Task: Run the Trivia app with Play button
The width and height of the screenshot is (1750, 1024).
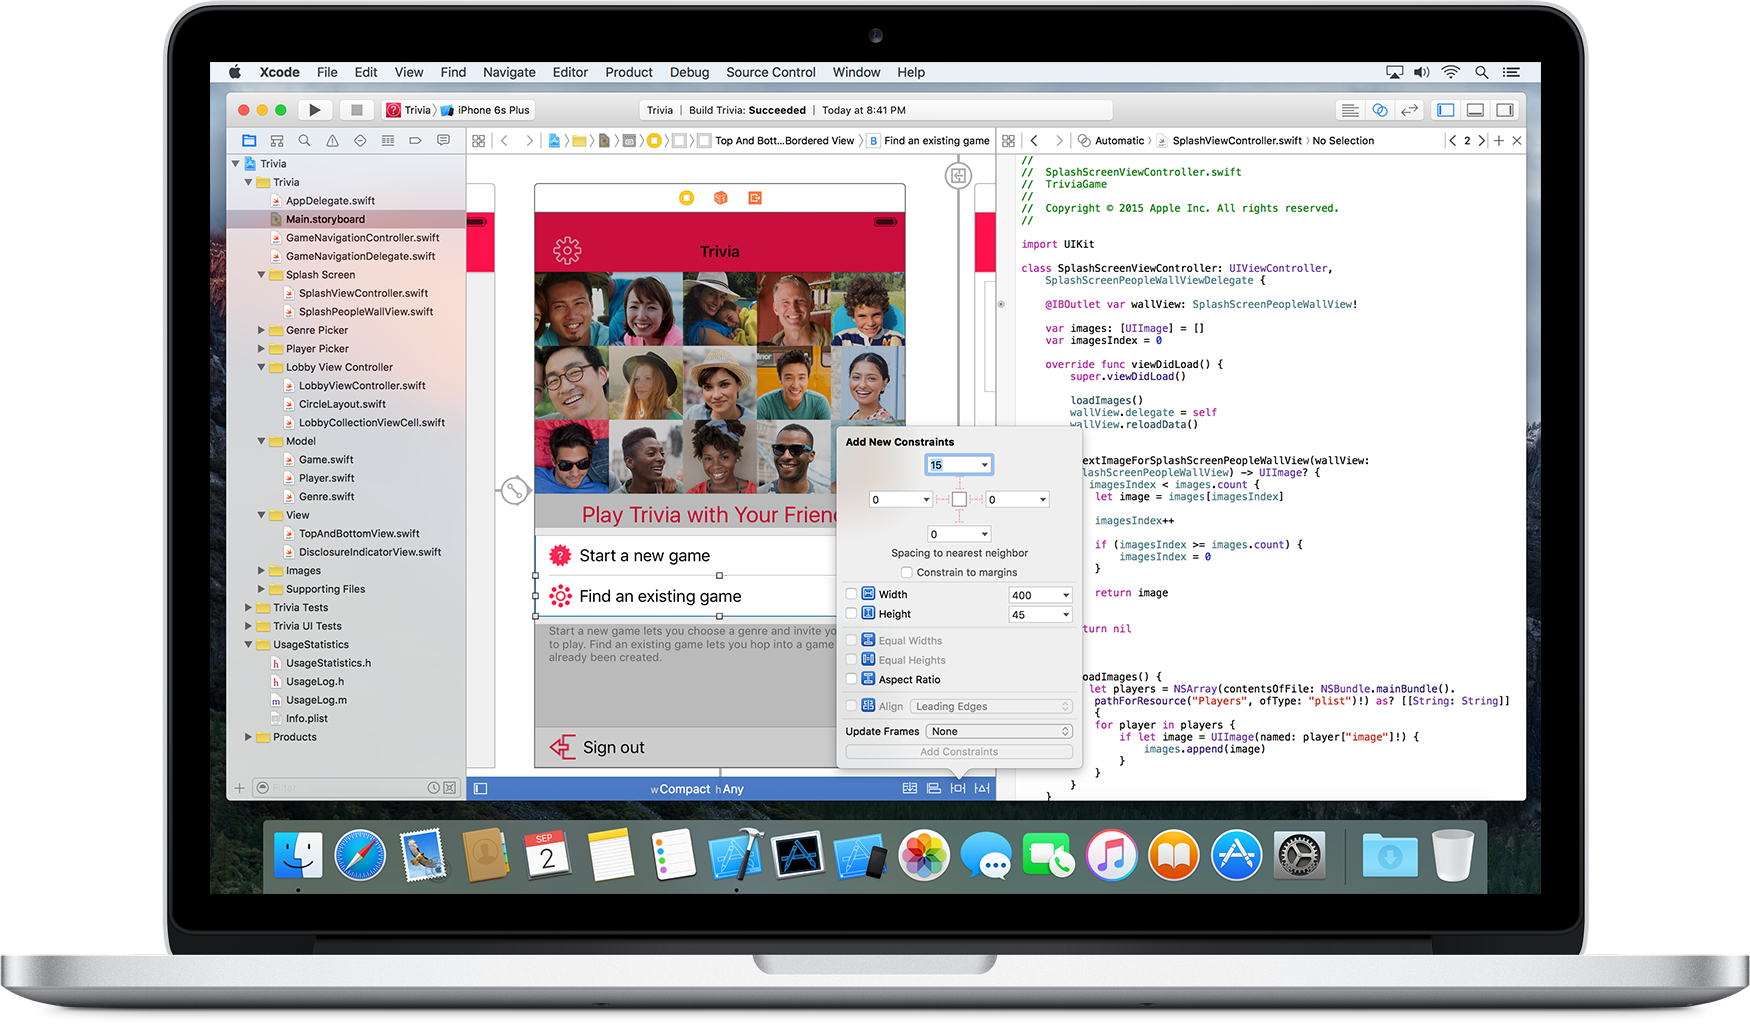Action: point(314,110)
